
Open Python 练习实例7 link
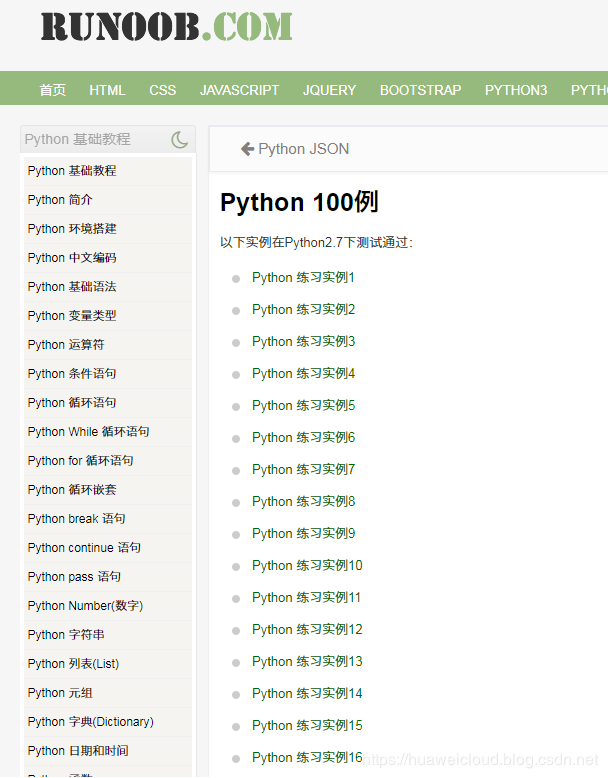tap(304, 469)
